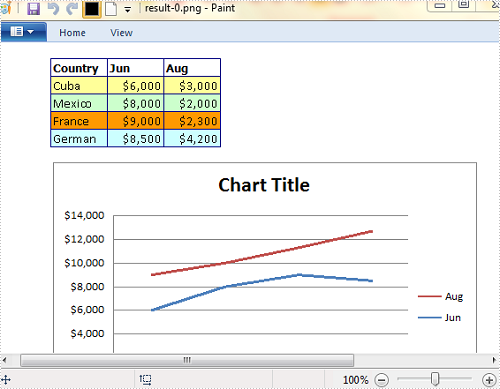Image resolution: width=500 pixels, height=389 pixels.
Task: Click the Paint app icon in title bar
Action: tap(5, 8)
